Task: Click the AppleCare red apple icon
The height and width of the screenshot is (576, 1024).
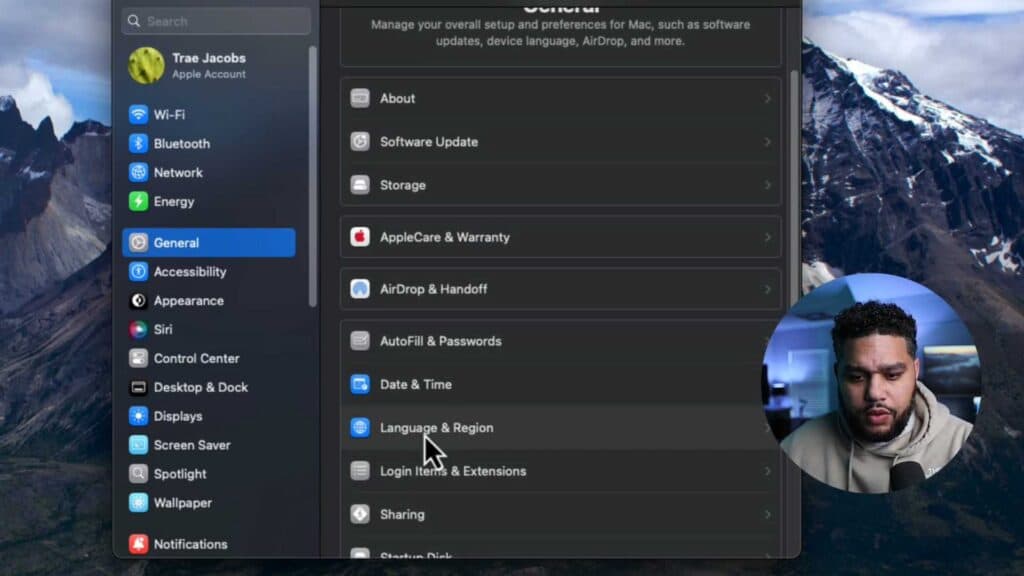Action: pyautogui.click(x=360, y=237)
